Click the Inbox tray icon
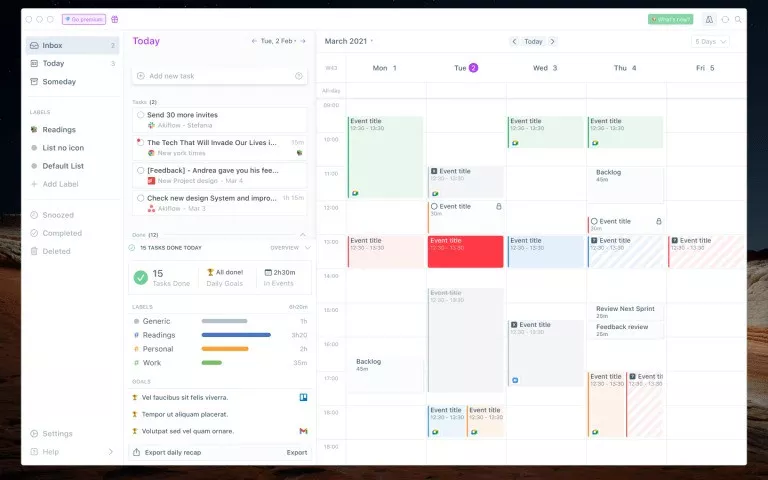 tap(34, 45)
